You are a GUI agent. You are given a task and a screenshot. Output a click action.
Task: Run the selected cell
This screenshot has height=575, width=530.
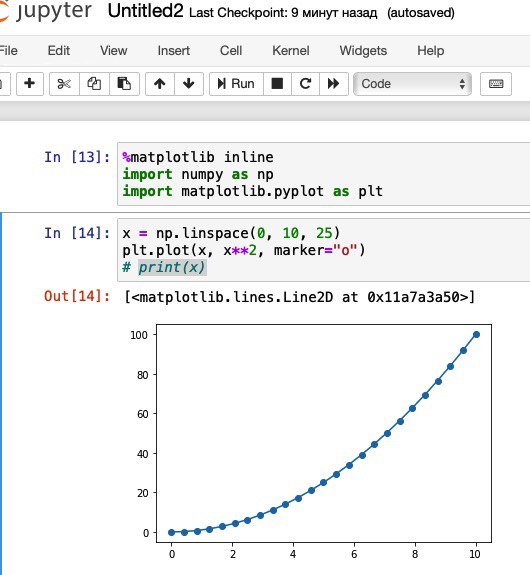point(236,84)
